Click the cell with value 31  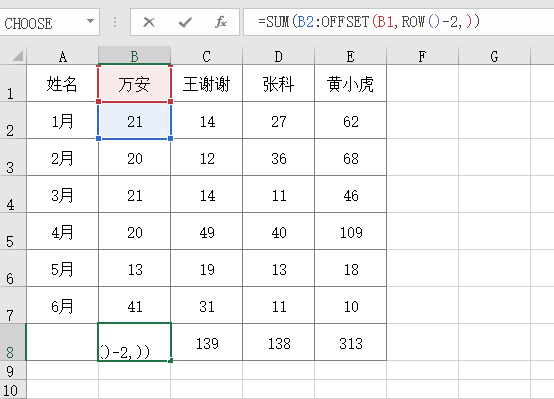pos(207,306)
